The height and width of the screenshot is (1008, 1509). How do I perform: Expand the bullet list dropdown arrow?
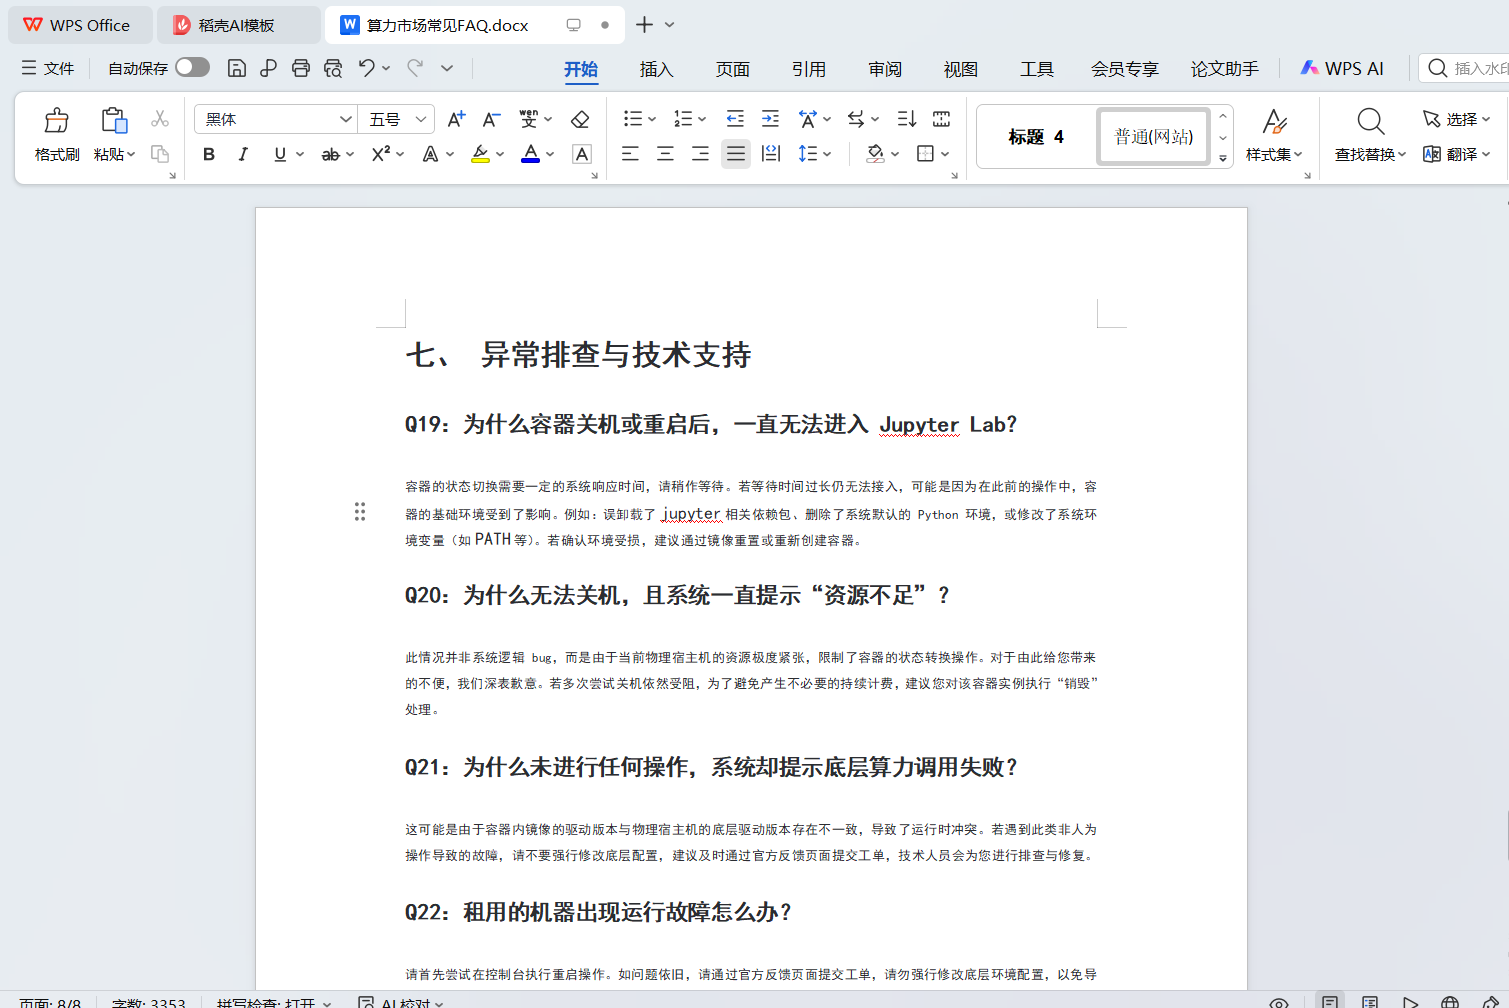click(652, 119)
